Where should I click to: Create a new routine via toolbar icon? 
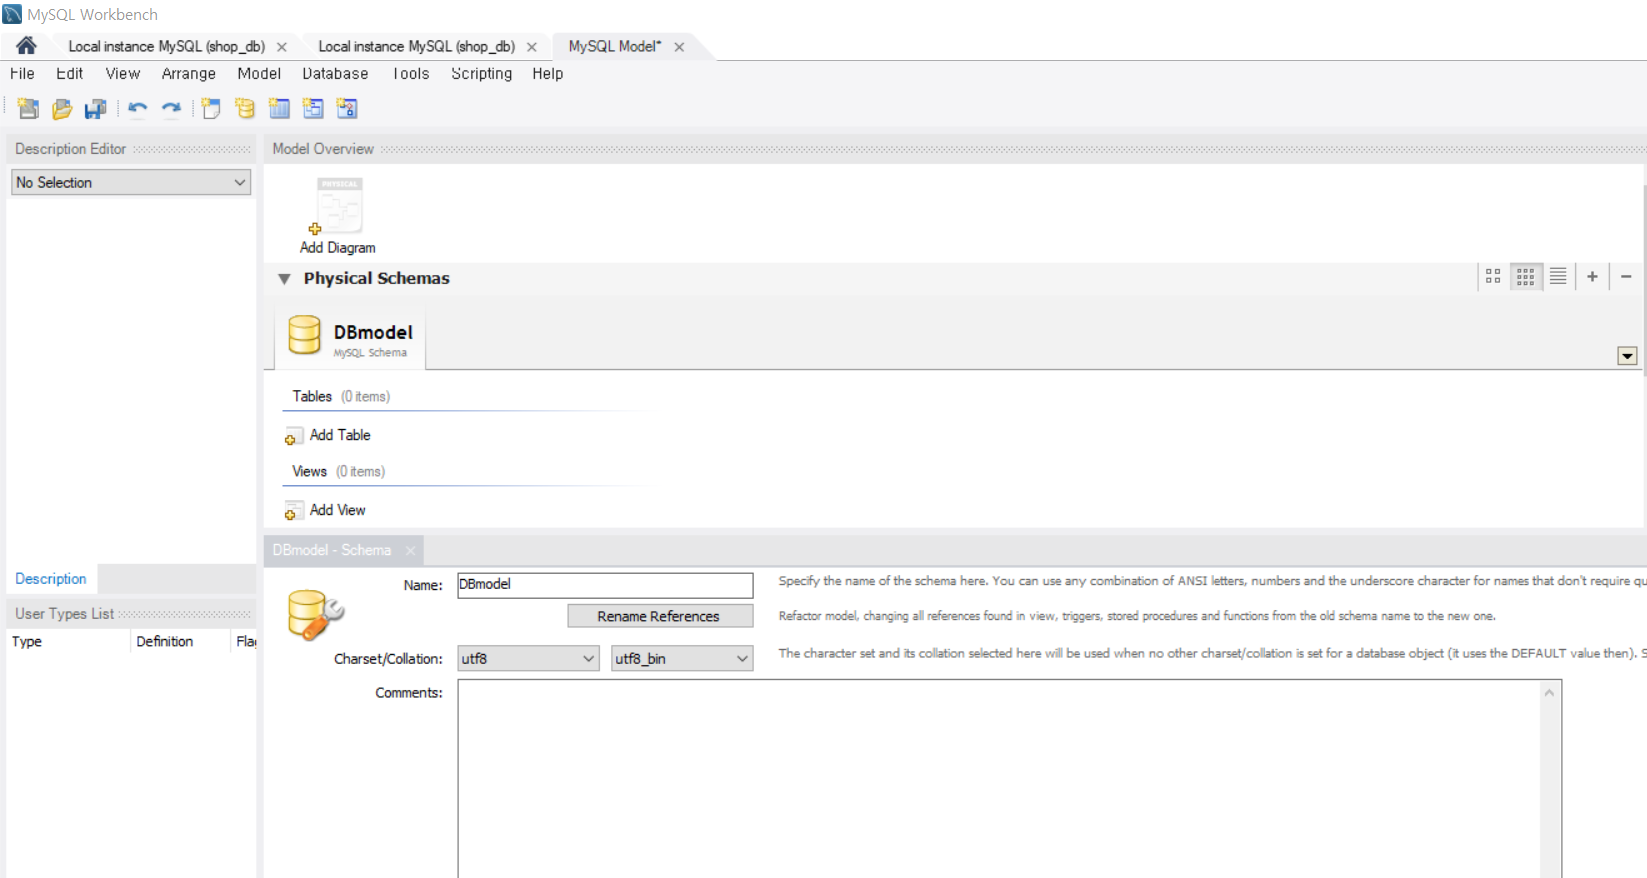[x=347, y=109]
